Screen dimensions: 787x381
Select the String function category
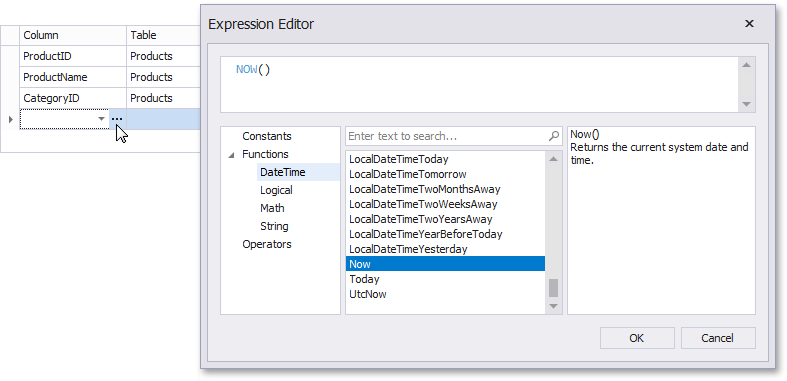(274, 226)
